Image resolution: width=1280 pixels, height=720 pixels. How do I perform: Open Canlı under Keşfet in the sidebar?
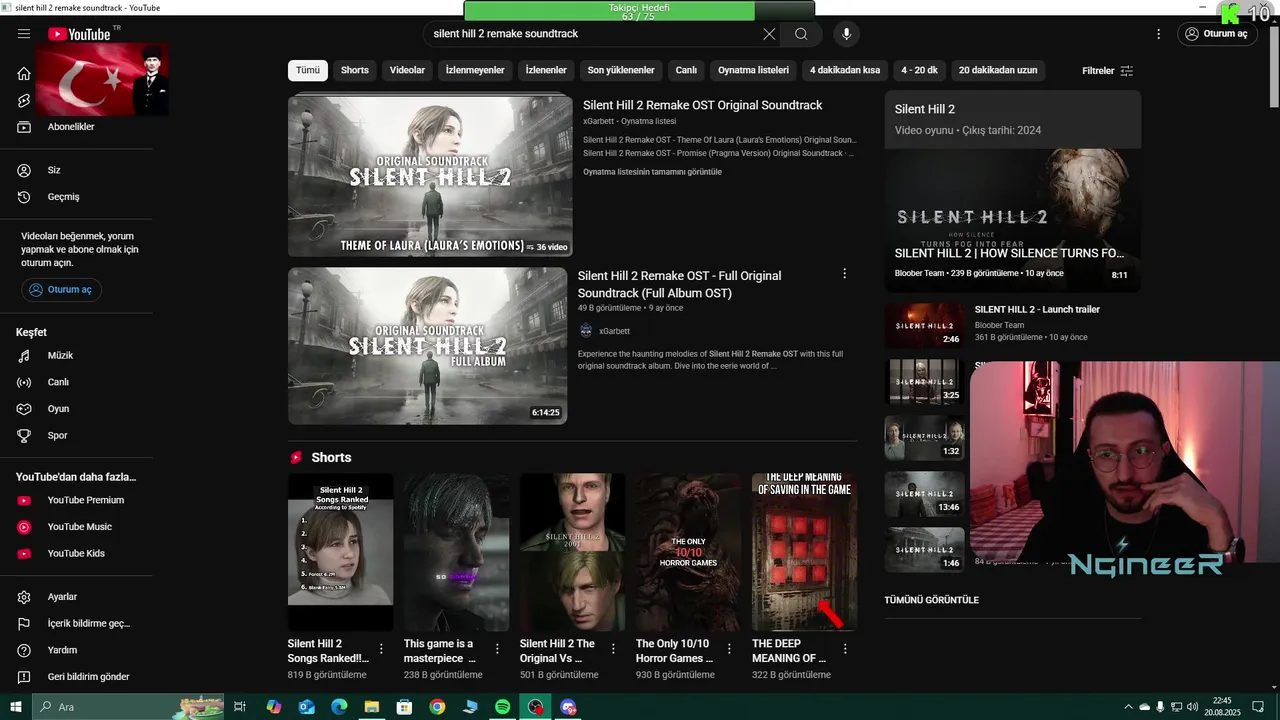[58, 382]
